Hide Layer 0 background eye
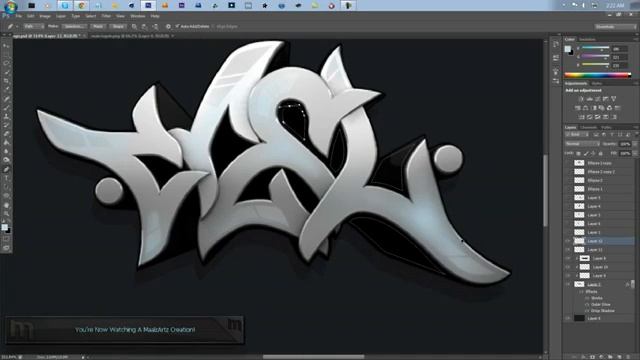 pos(568,318)
